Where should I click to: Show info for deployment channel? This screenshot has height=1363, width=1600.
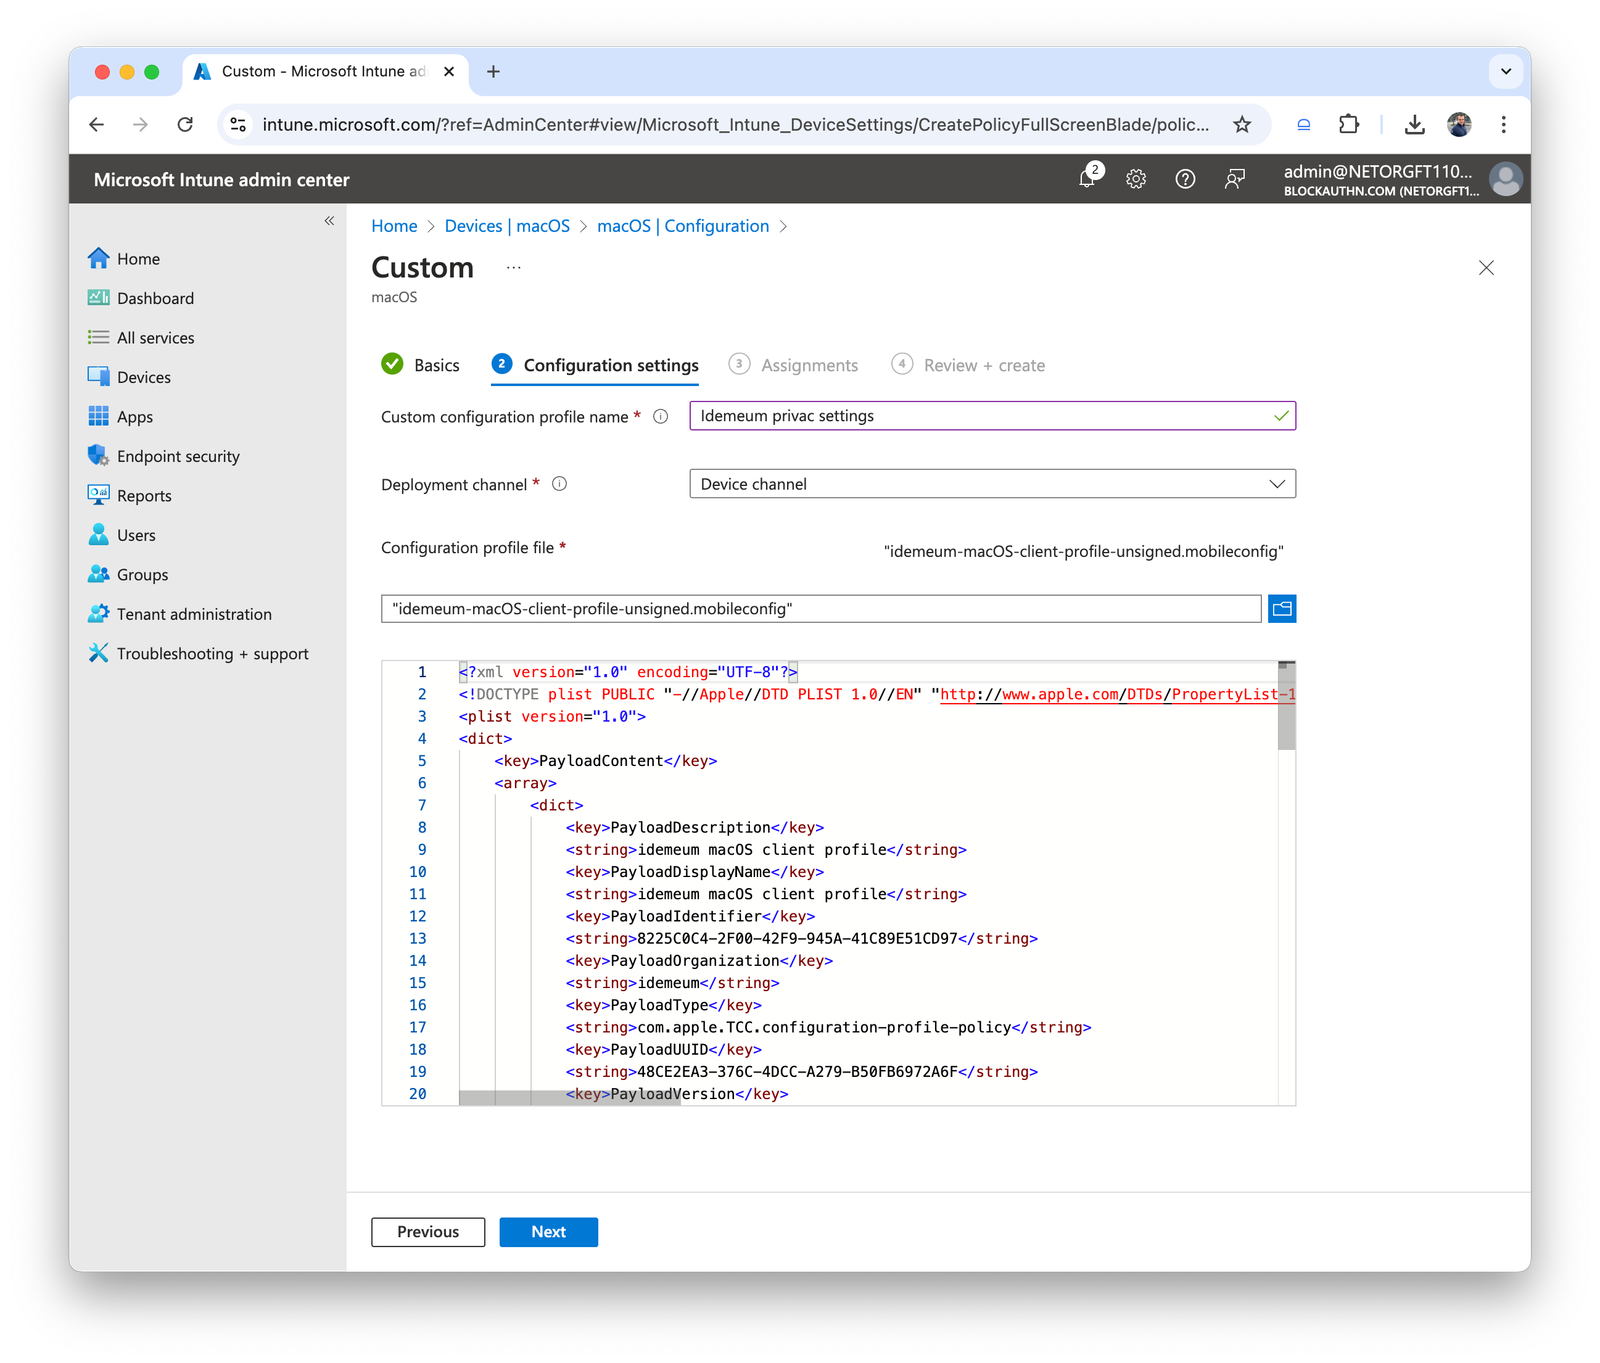pyautogui.click(x=560, y=484)
